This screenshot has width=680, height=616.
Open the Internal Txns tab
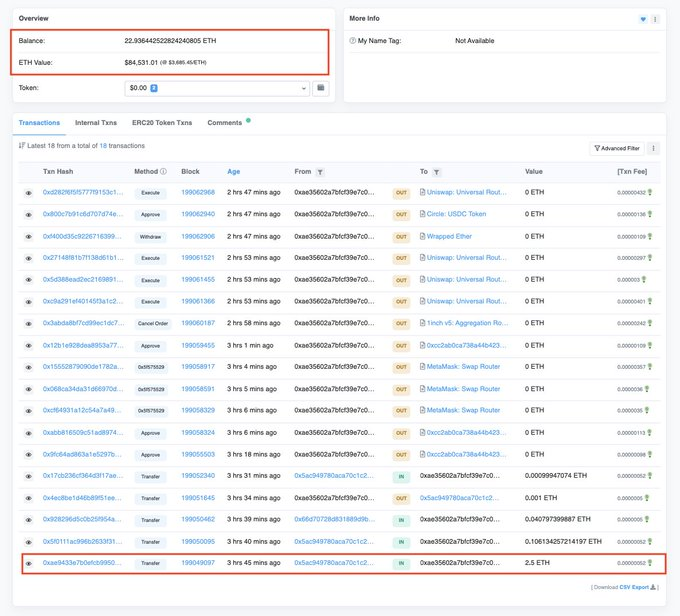[96, 123]
